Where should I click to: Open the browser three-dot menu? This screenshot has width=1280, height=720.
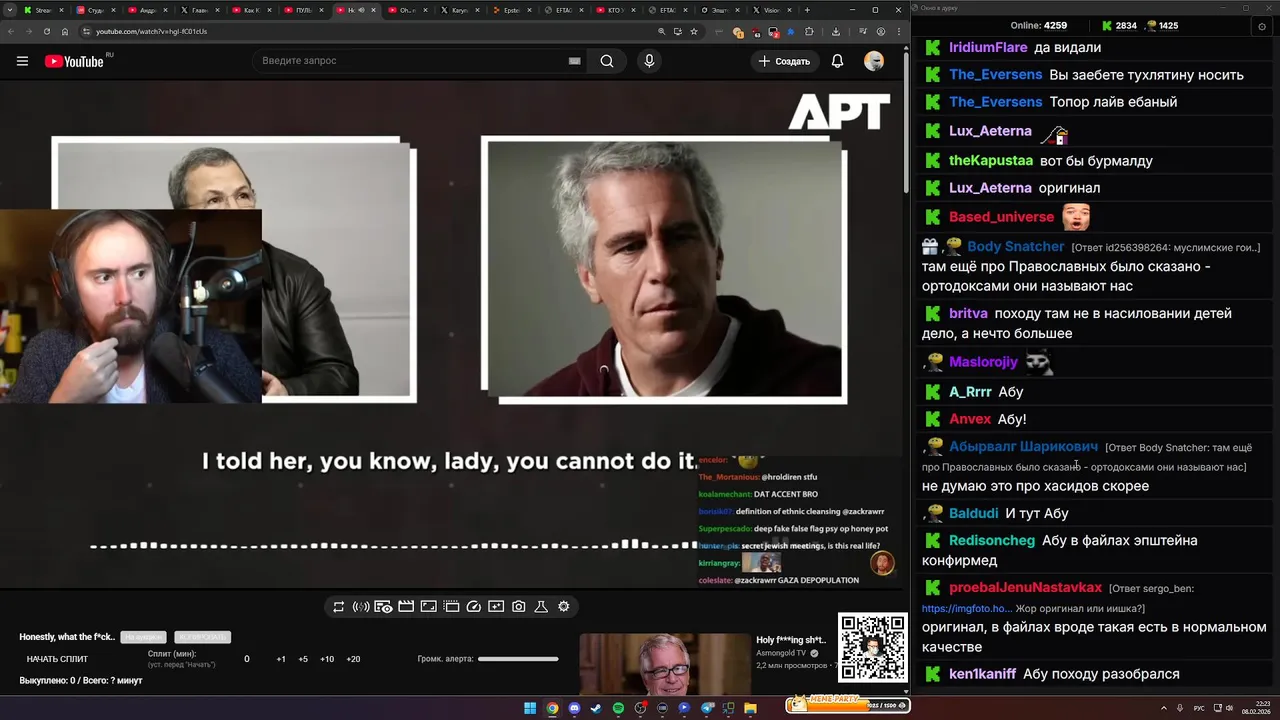click(x=897, y=31)
